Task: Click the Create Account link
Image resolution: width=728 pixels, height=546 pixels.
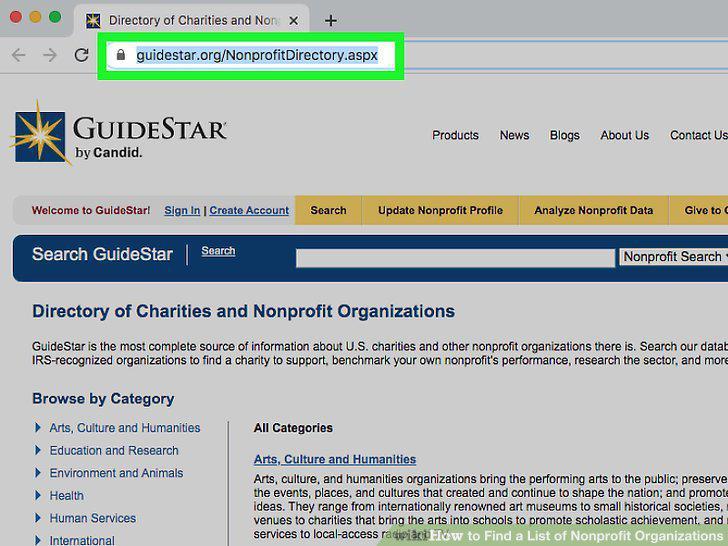Action: pos(249,210)
